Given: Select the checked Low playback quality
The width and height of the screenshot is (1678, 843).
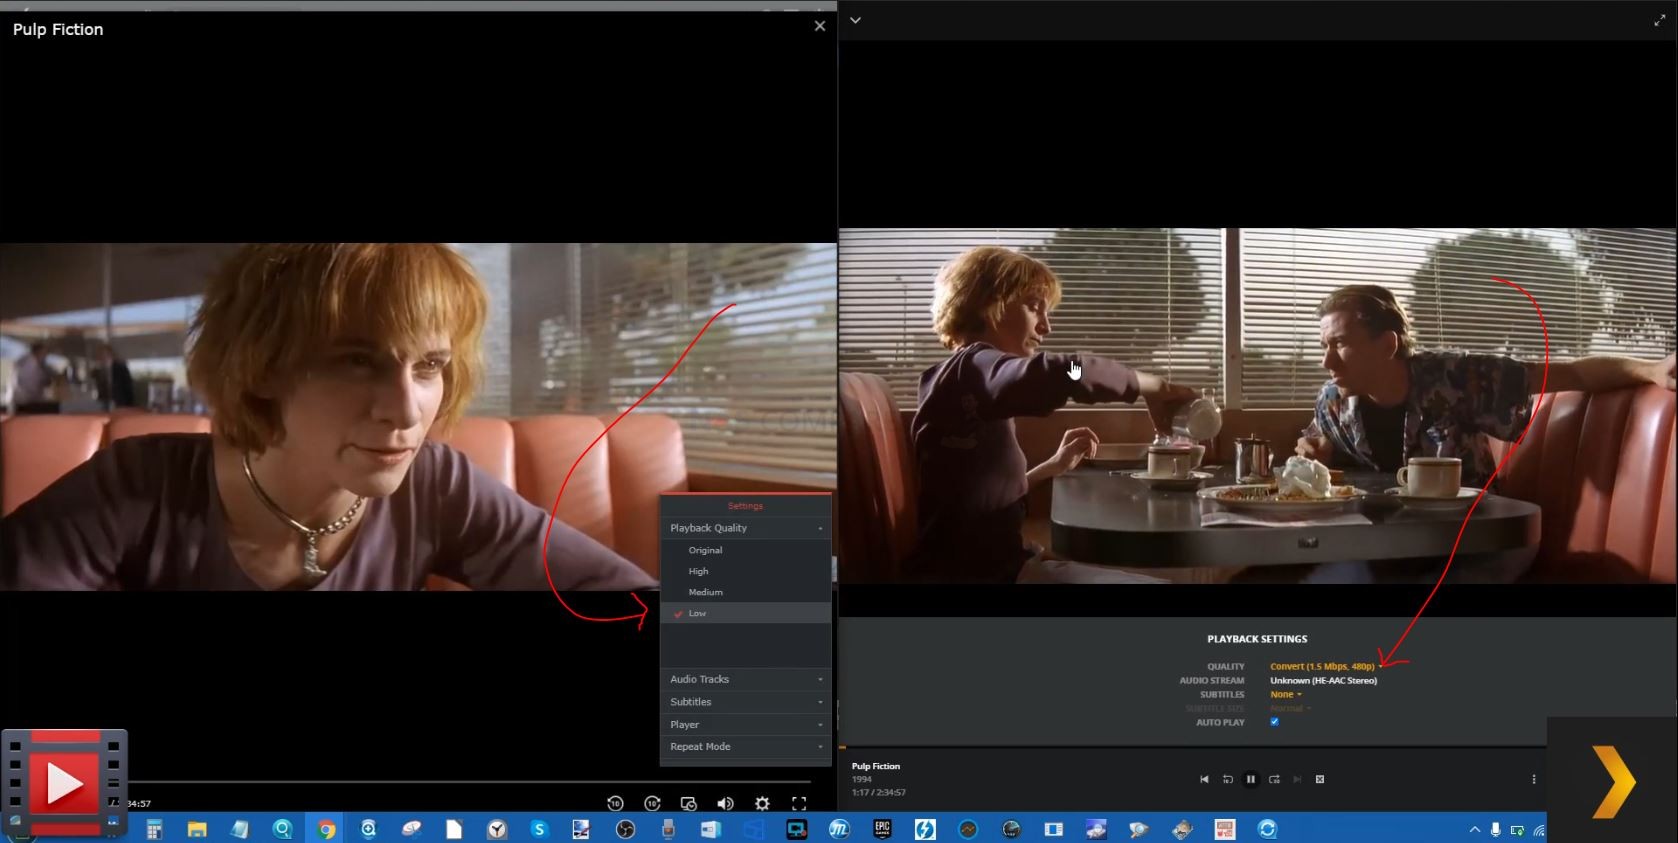Looking at the screenshot, I should click(745, 613).
